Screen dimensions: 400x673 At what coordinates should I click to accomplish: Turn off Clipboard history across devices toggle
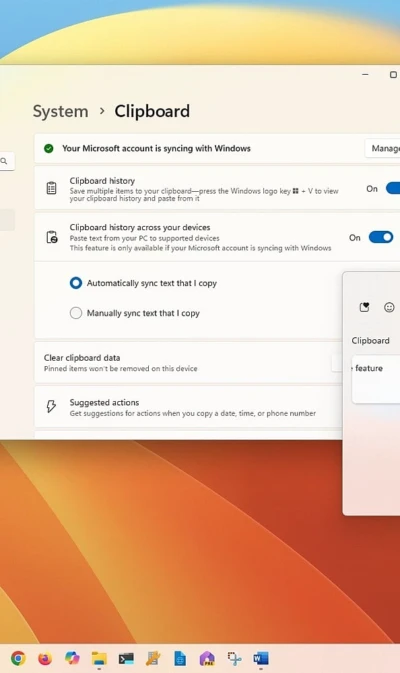click(381, 237)
